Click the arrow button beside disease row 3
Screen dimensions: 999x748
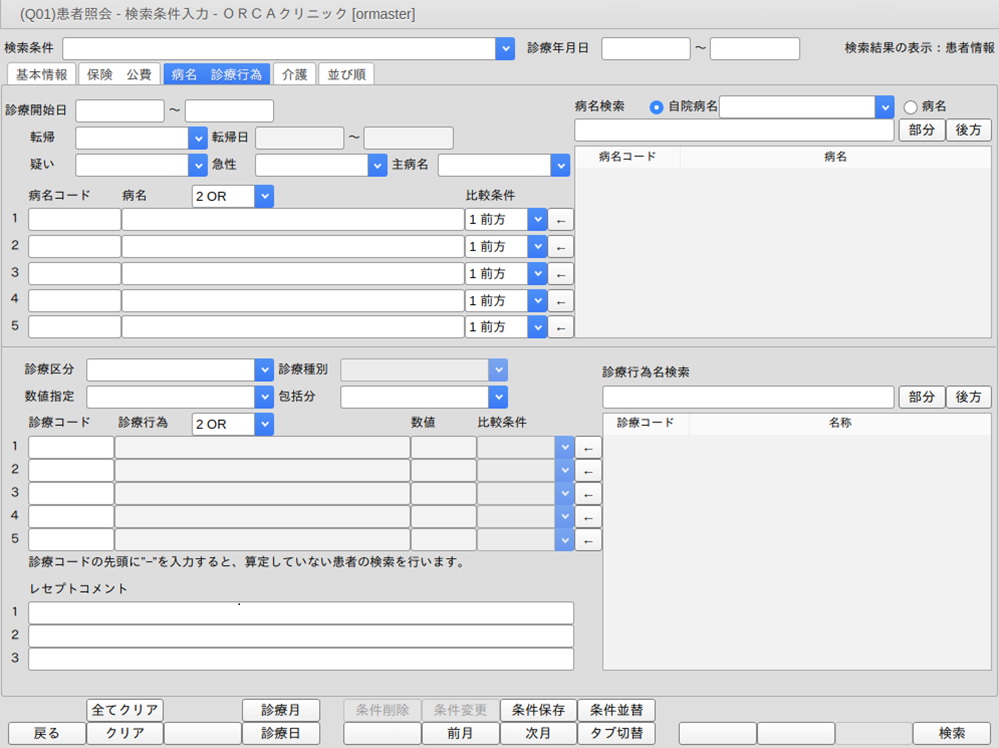point(561,274)
